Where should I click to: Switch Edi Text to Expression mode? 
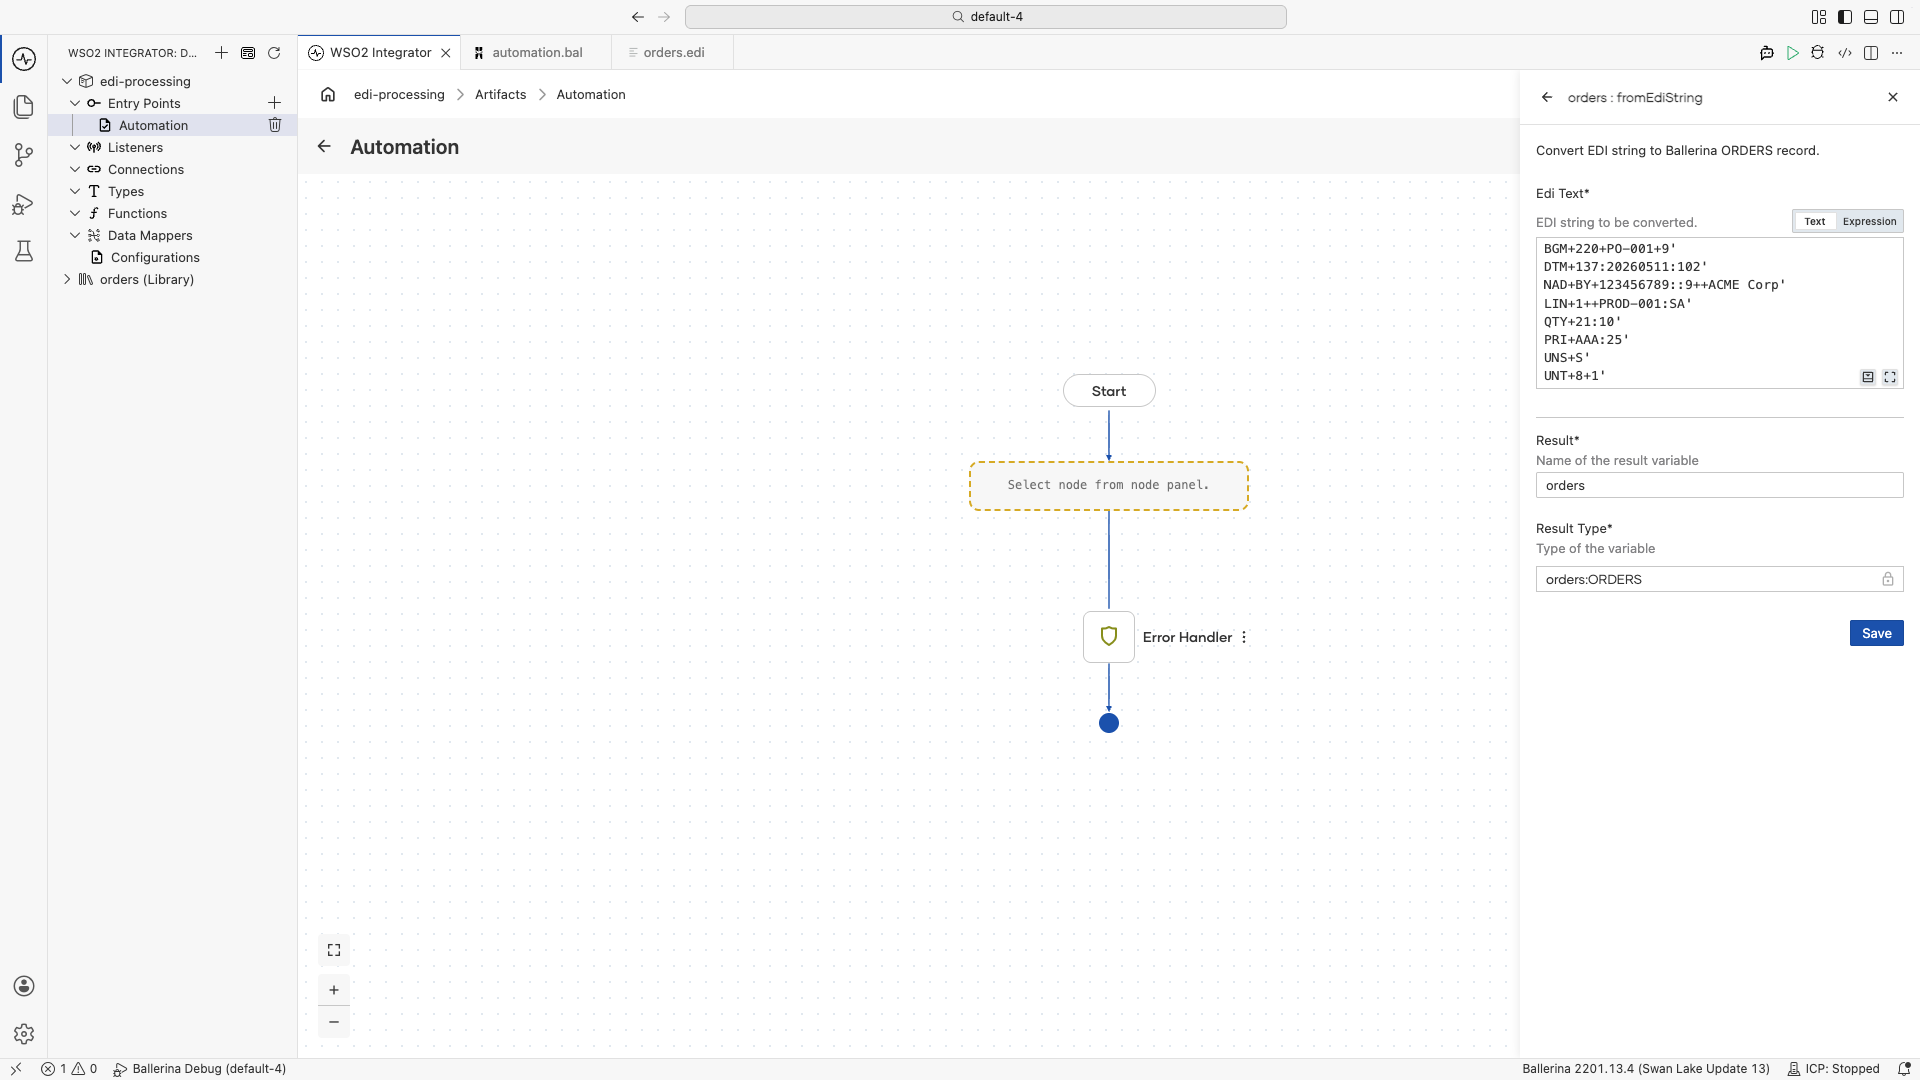(x=1869, y=222)
